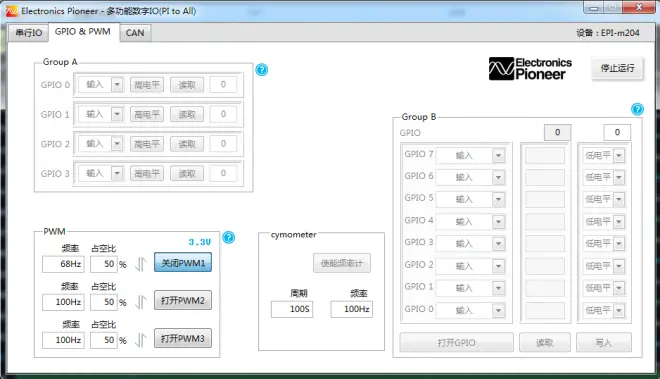Open GPIO 6 低电平 level dropdown
The height and width of the screenshot is (379, 660).
click(x=619, y=177)
